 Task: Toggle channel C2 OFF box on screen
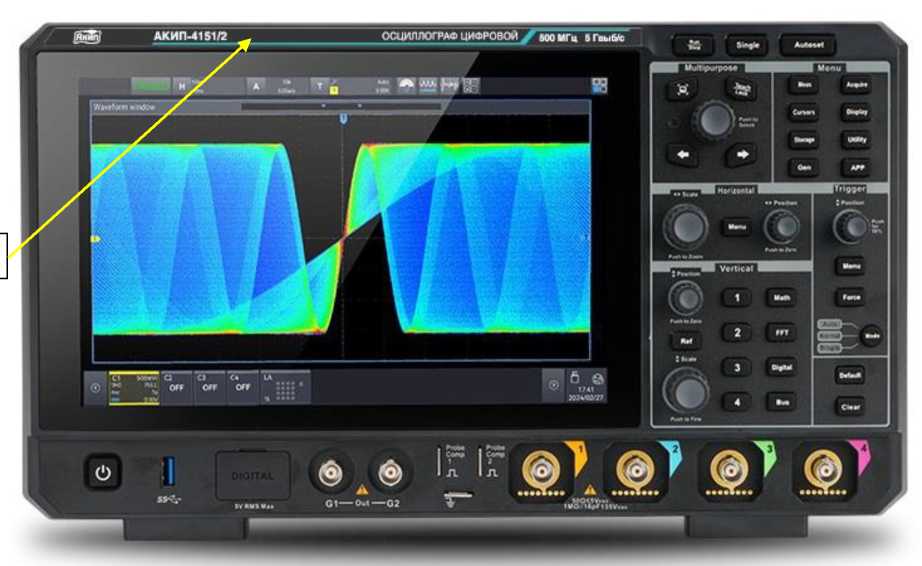176,385
